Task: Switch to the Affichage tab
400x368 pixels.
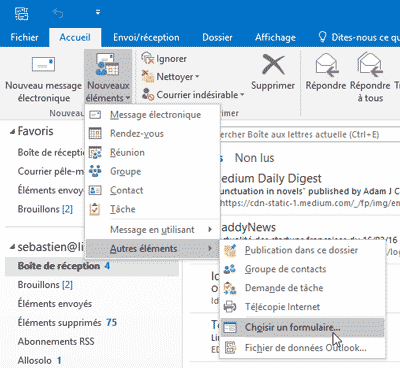Action: click(275, 37)
